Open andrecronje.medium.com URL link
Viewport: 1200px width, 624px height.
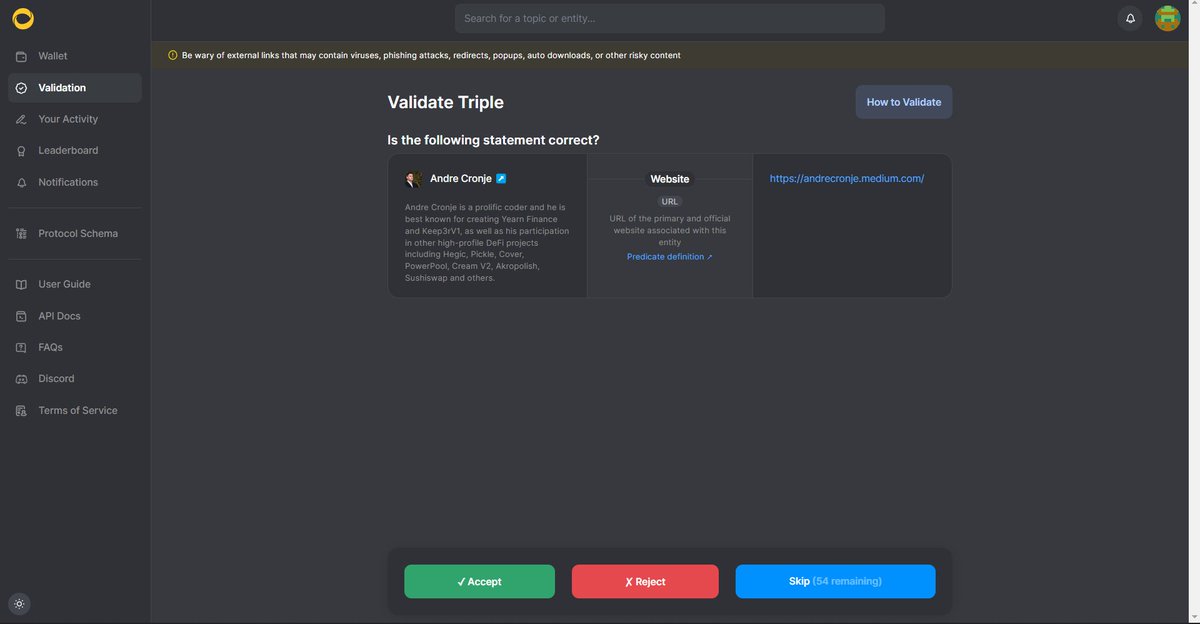847,179
